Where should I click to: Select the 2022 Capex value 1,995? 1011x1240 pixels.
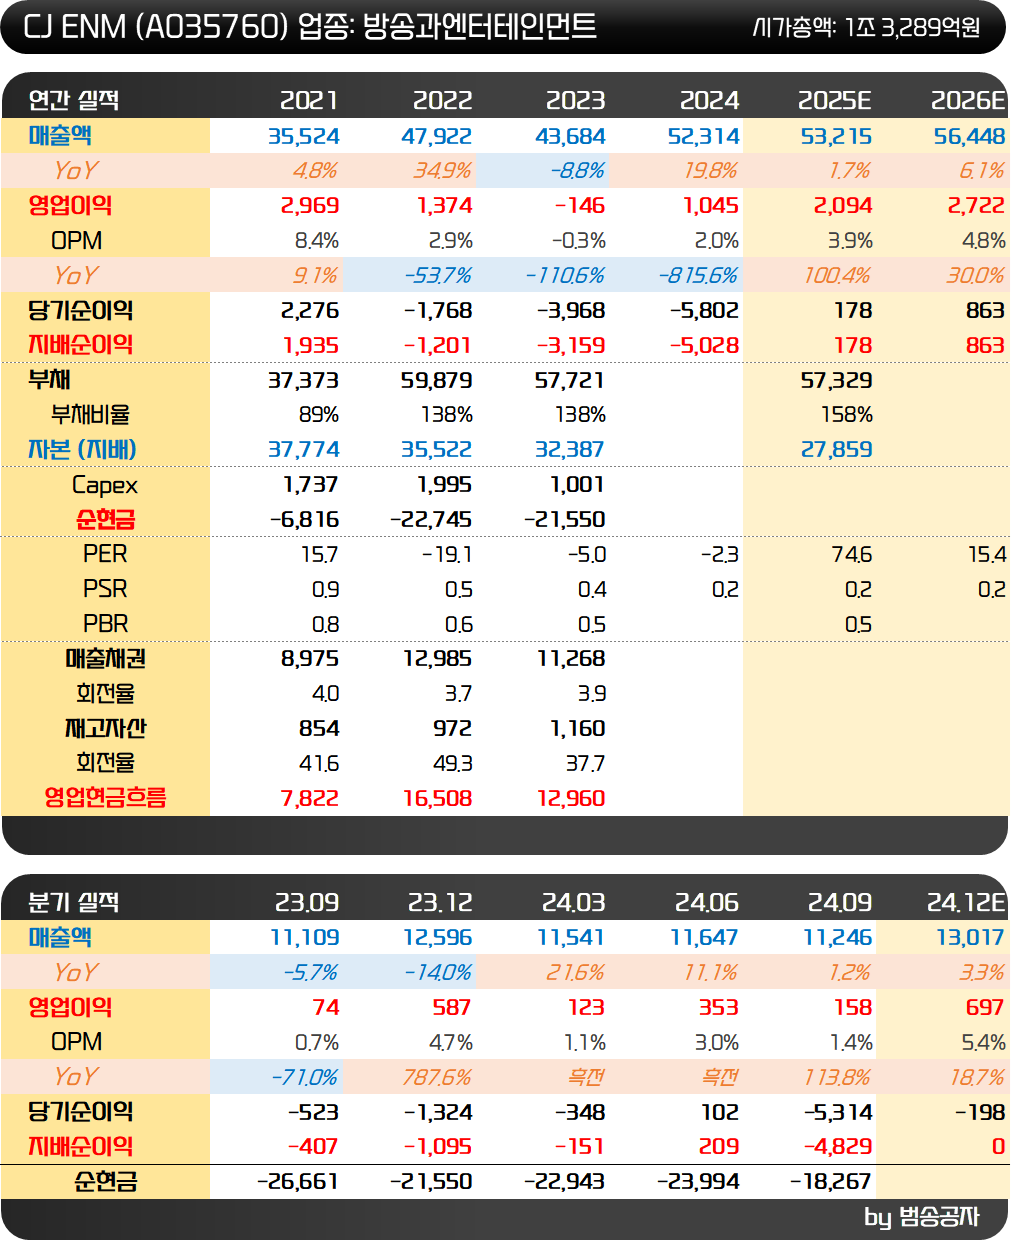tap(444, 485)
